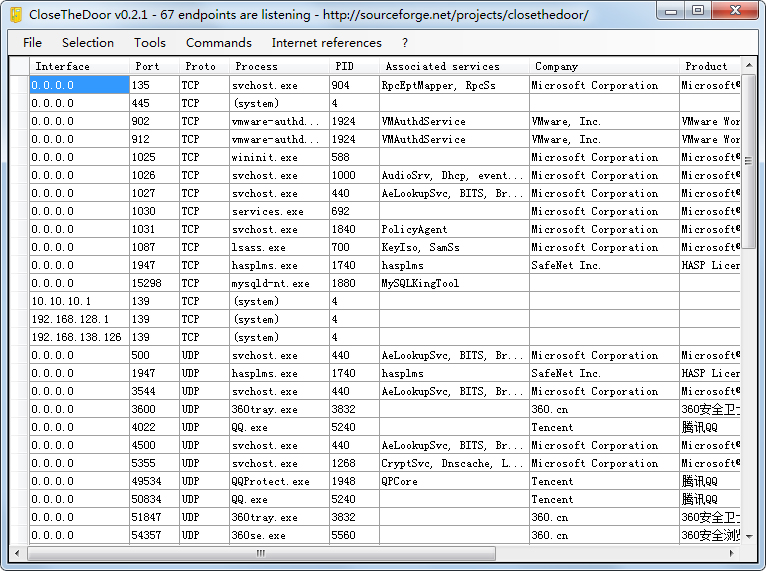This screenshot has height=571, width=766.
Task: Select the port 15298 cell
Action: [154, 283]
